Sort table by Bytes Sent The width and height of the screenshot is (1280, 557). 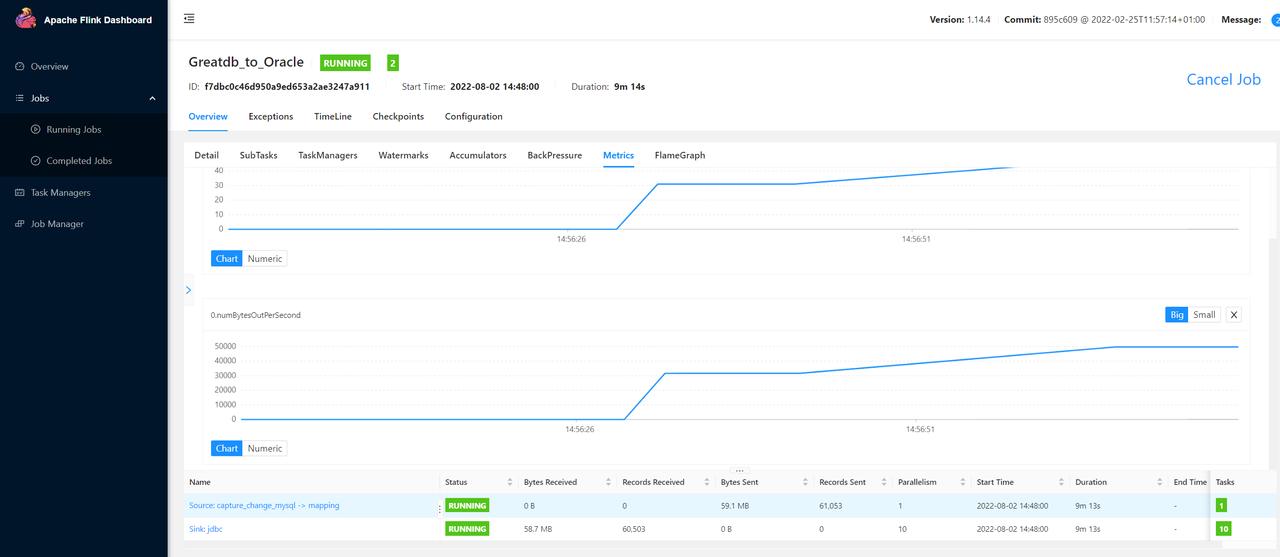(805, 482)
